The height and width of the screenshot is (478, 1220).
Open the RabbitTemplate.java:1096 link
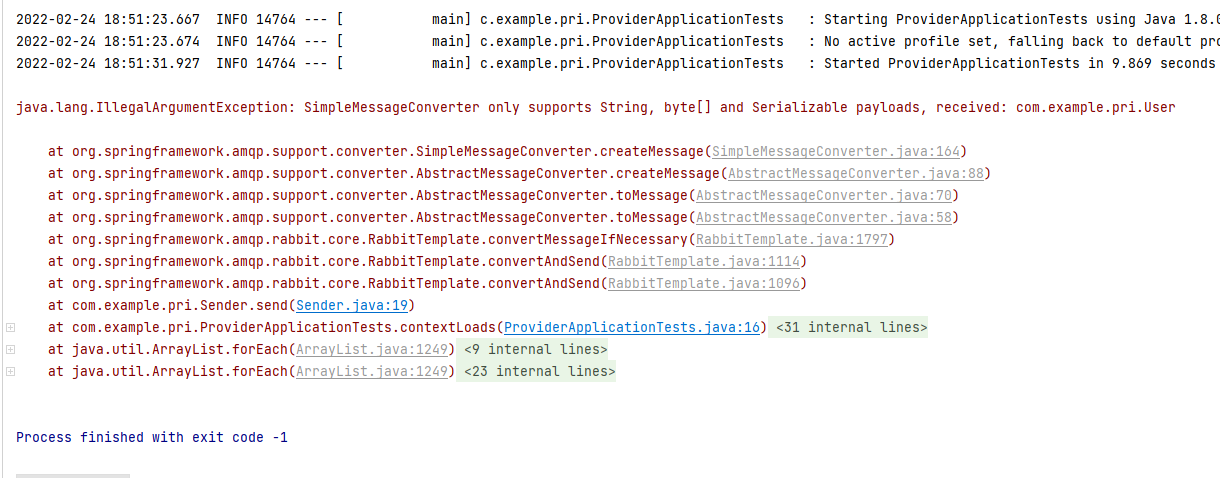tap(703, 284)
